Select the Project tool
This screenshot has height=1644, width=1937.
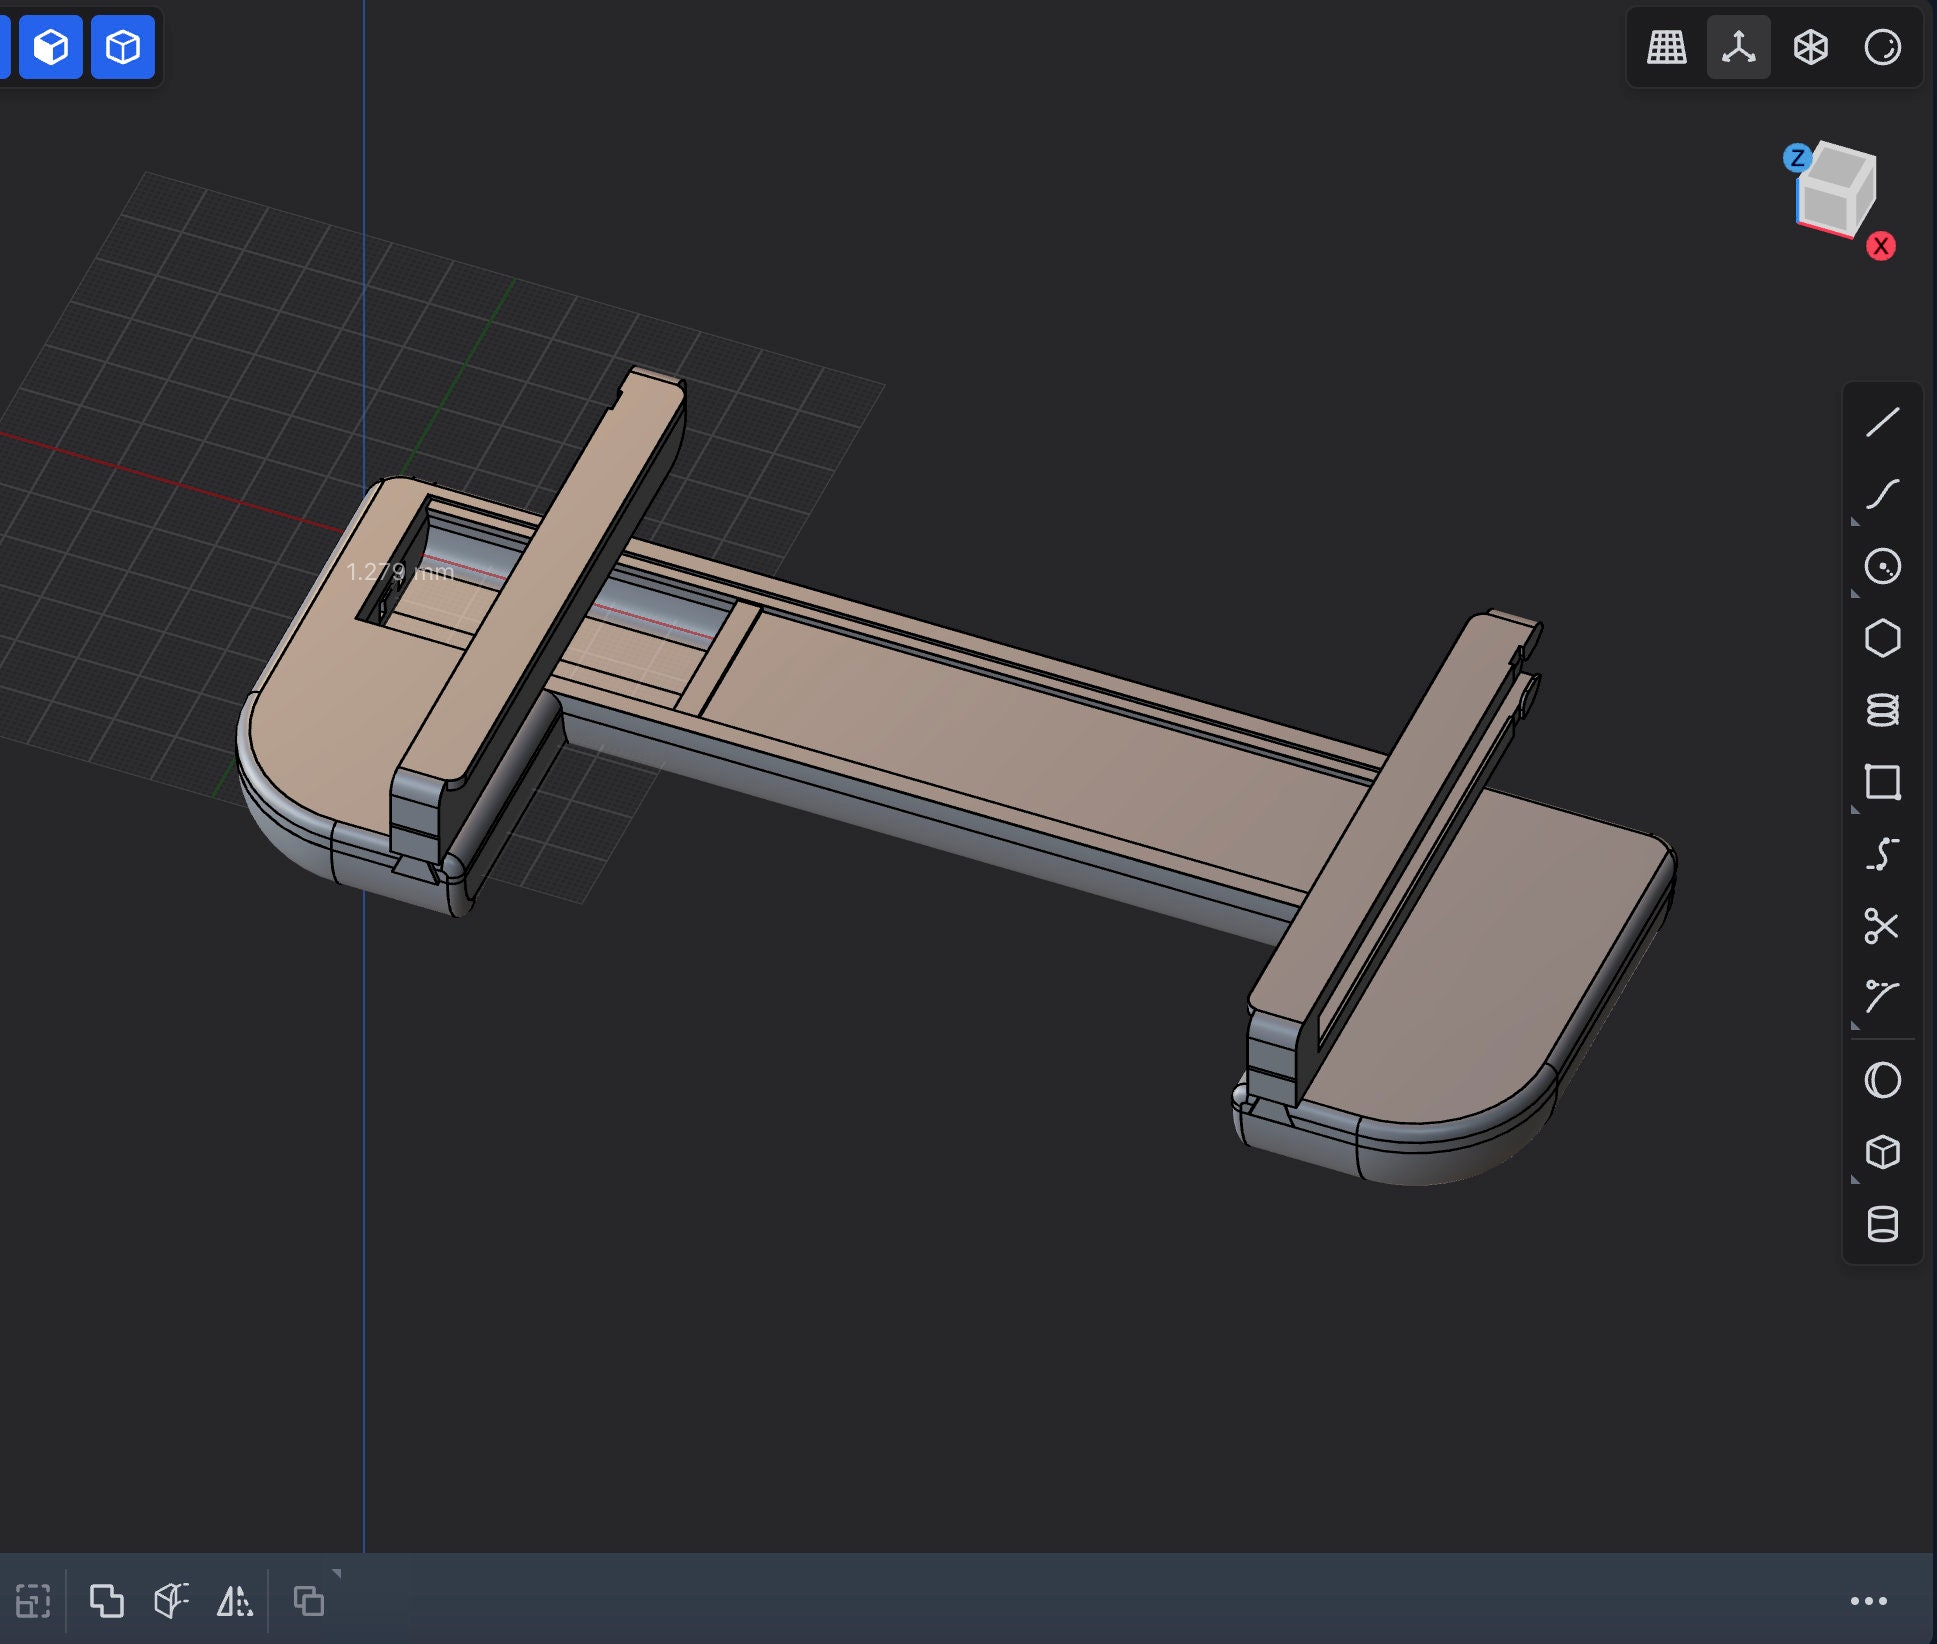pos(1884,997)
